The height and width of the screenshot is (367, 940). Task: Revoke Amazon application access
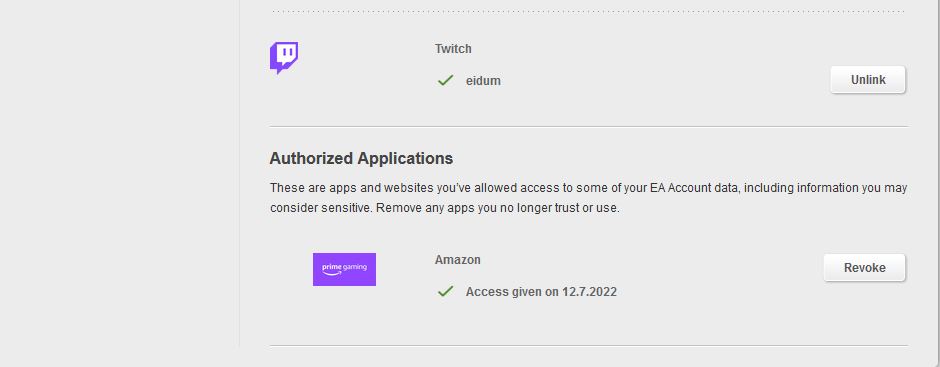point(864,267)
